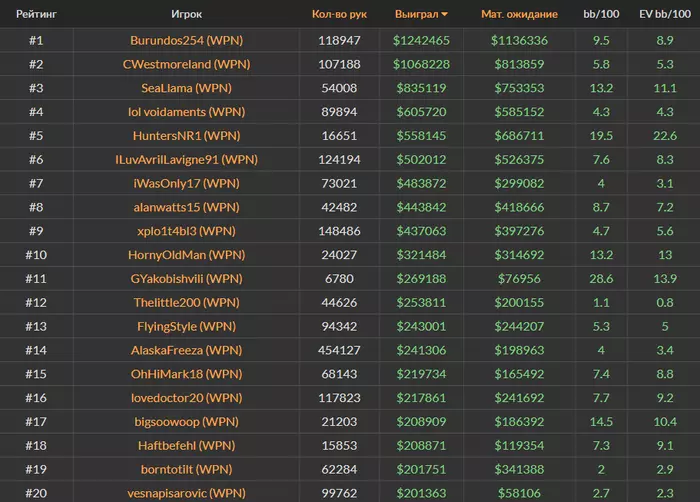Open player ILuvAvrilLavigne91 (WPN)
This screenshot has width=700, height=502.
pyautogui.click(x=187, y=159)
